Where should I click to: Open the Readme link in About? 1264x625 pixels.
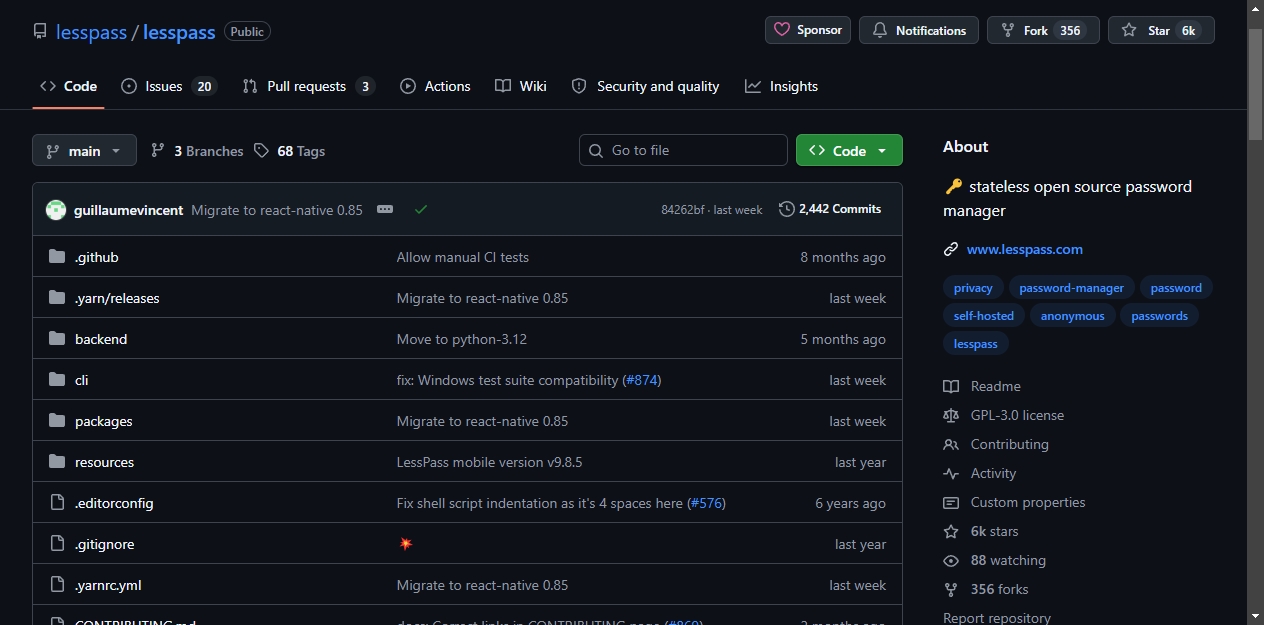point(982,386)
